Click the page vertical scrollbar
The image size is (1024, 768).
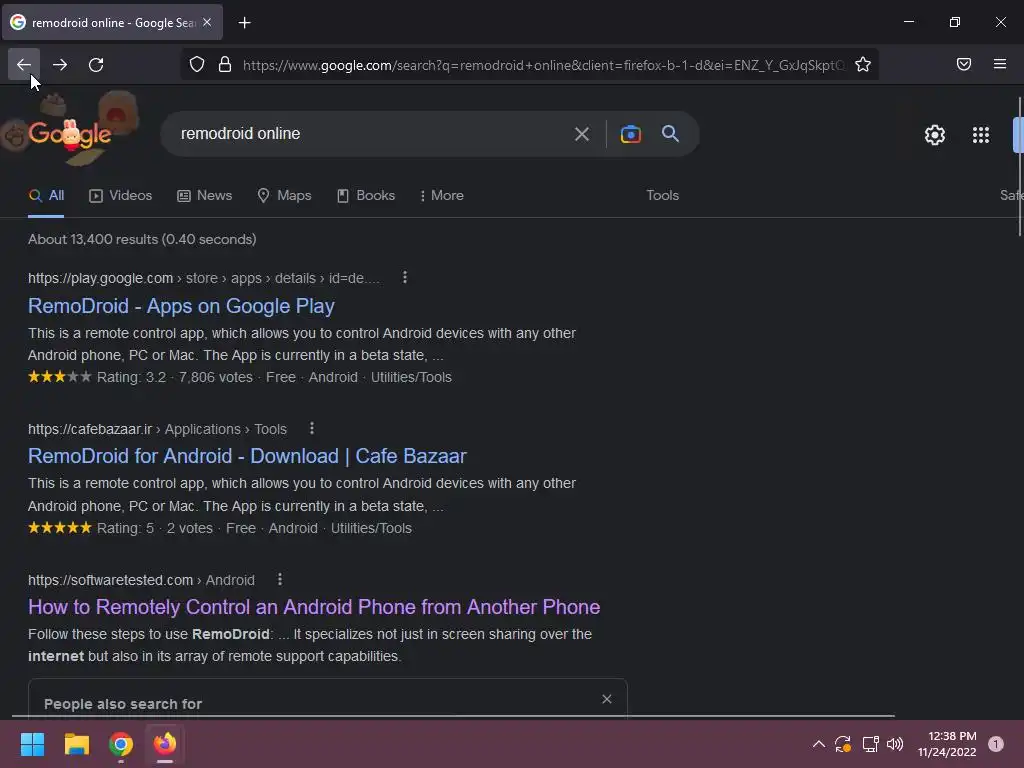click(x=1019, y=167)
